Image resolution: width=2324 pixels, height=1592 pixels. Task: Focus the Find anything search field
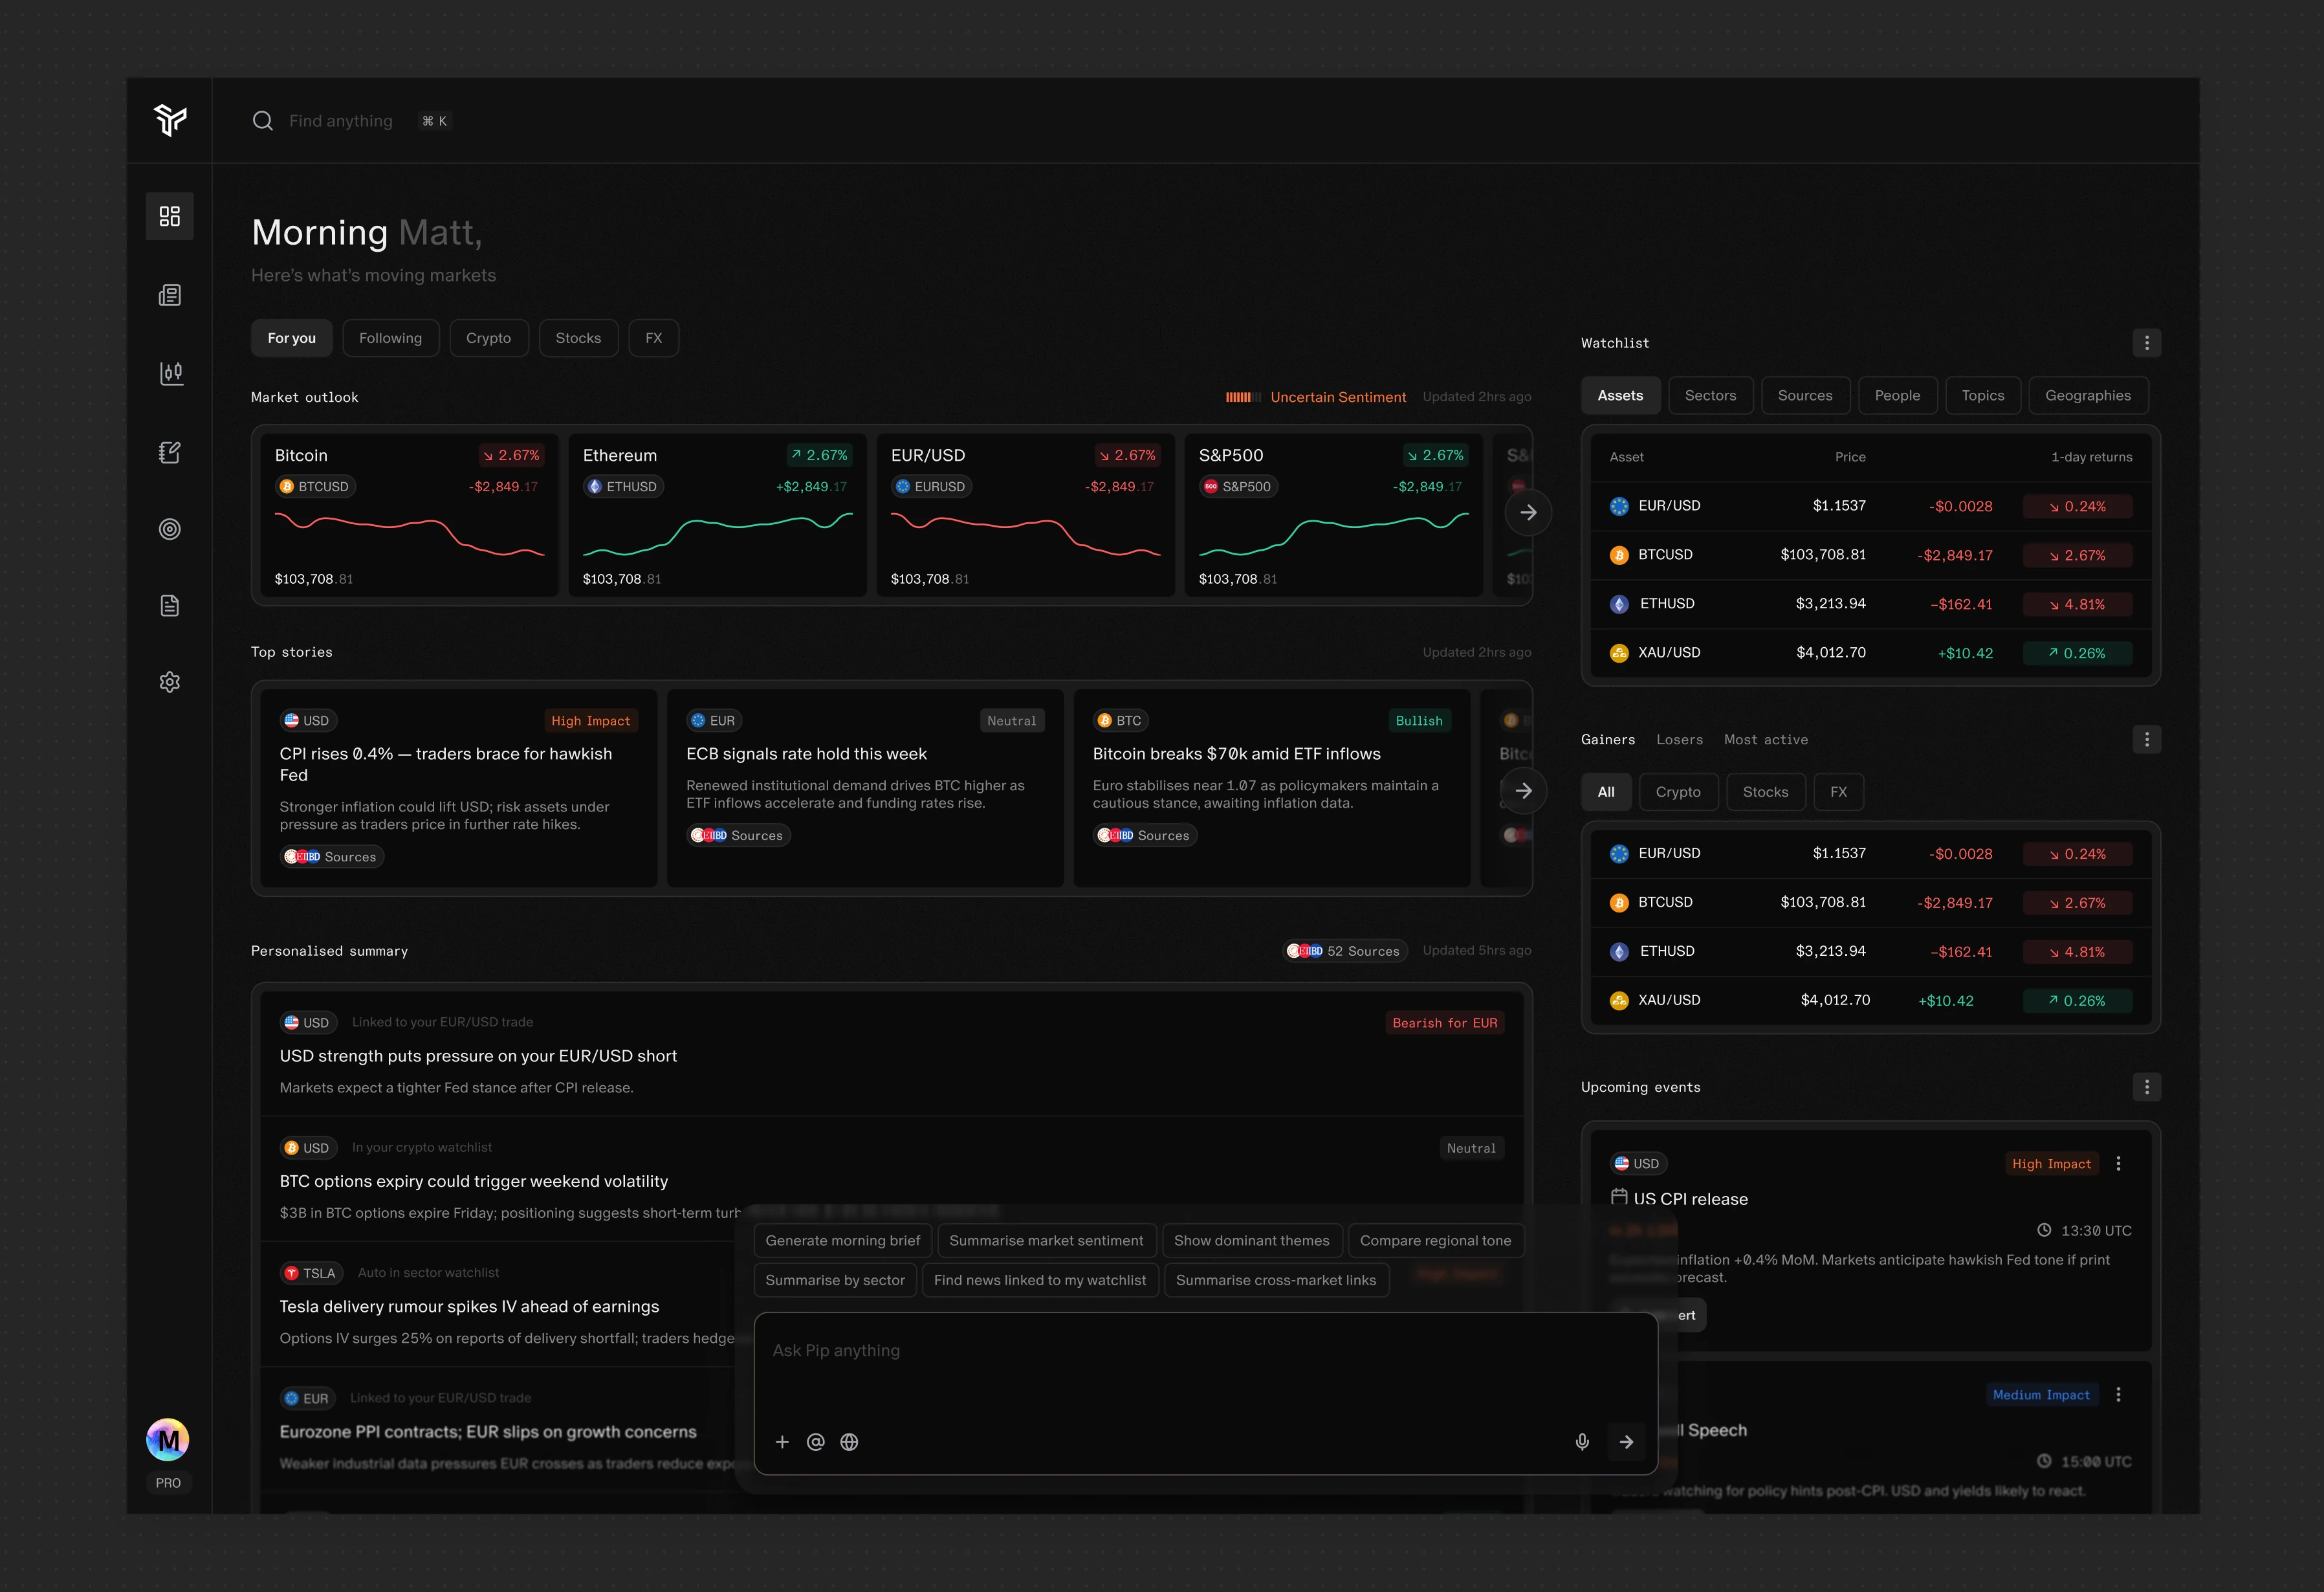click(x=341, y=121)
